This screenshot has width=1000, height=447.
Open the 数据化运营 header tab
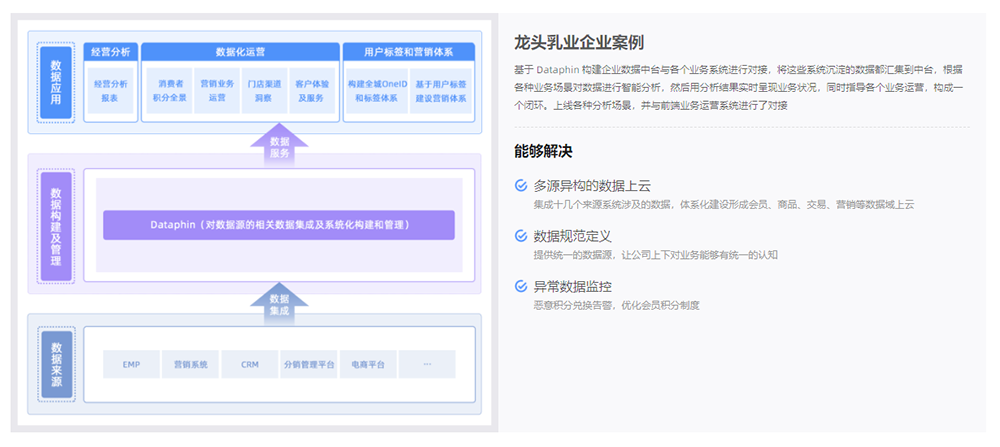tap(240, 52)
